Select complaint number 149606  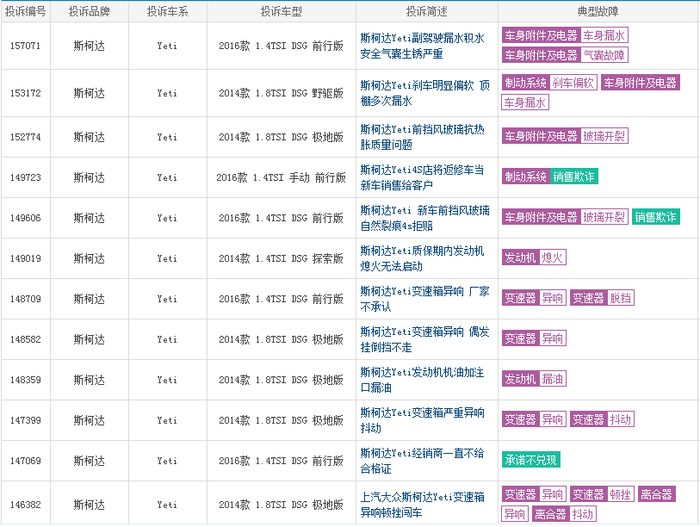(x=25, y=218)
